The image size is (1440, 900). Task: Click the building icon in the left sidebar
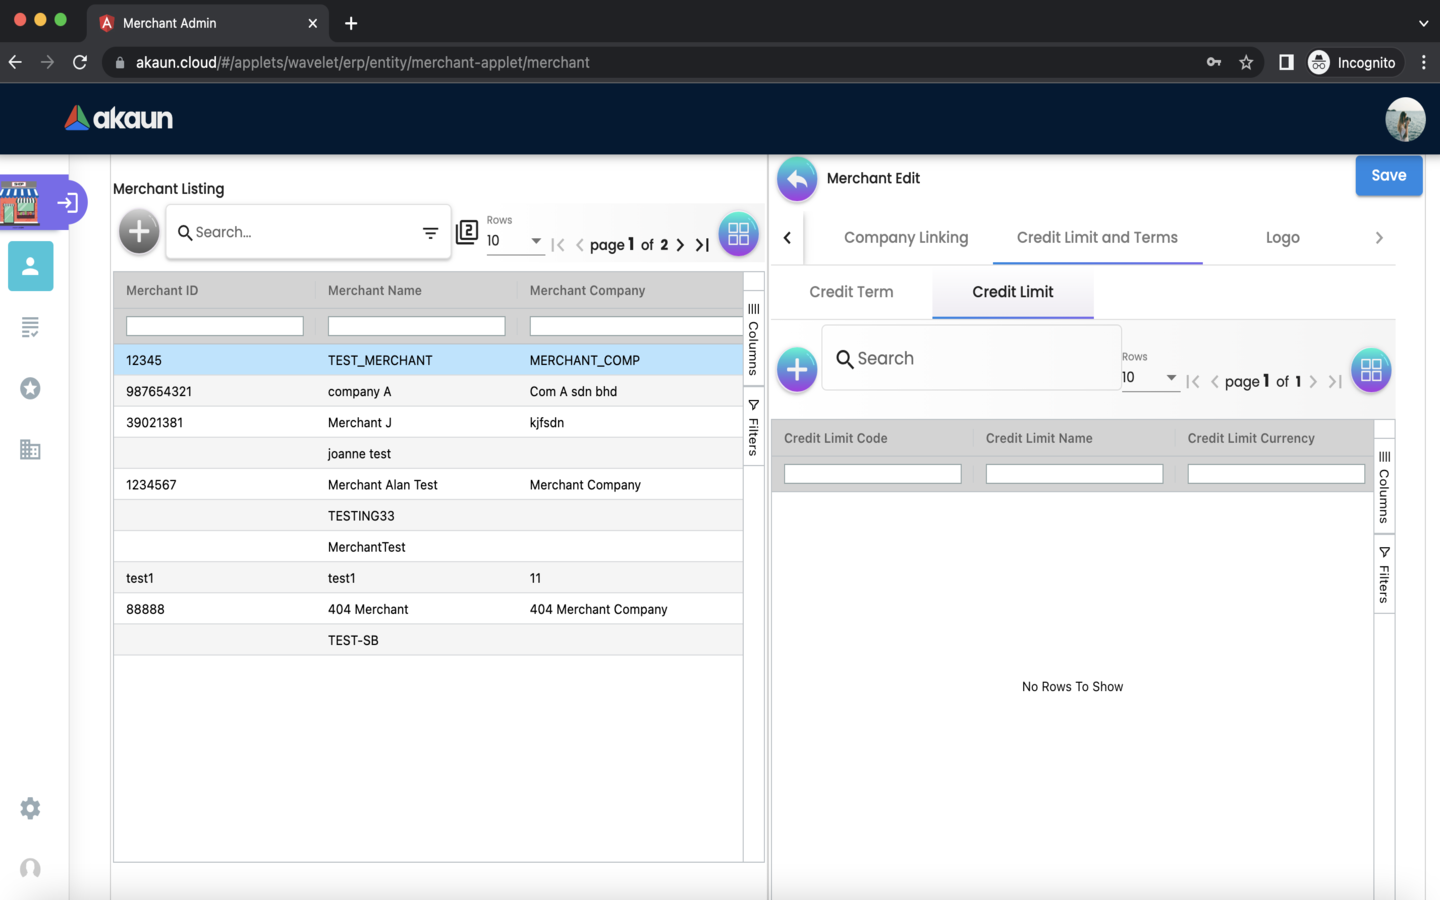tap(30, 450)
